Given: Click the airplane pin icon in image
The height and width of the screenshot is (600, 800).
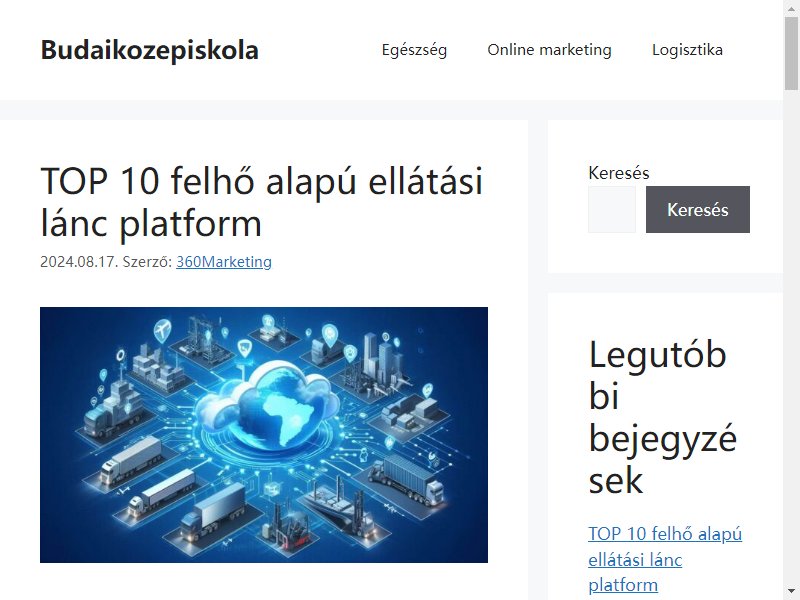Looking at the screenshot, I should (x=162, y=330).
